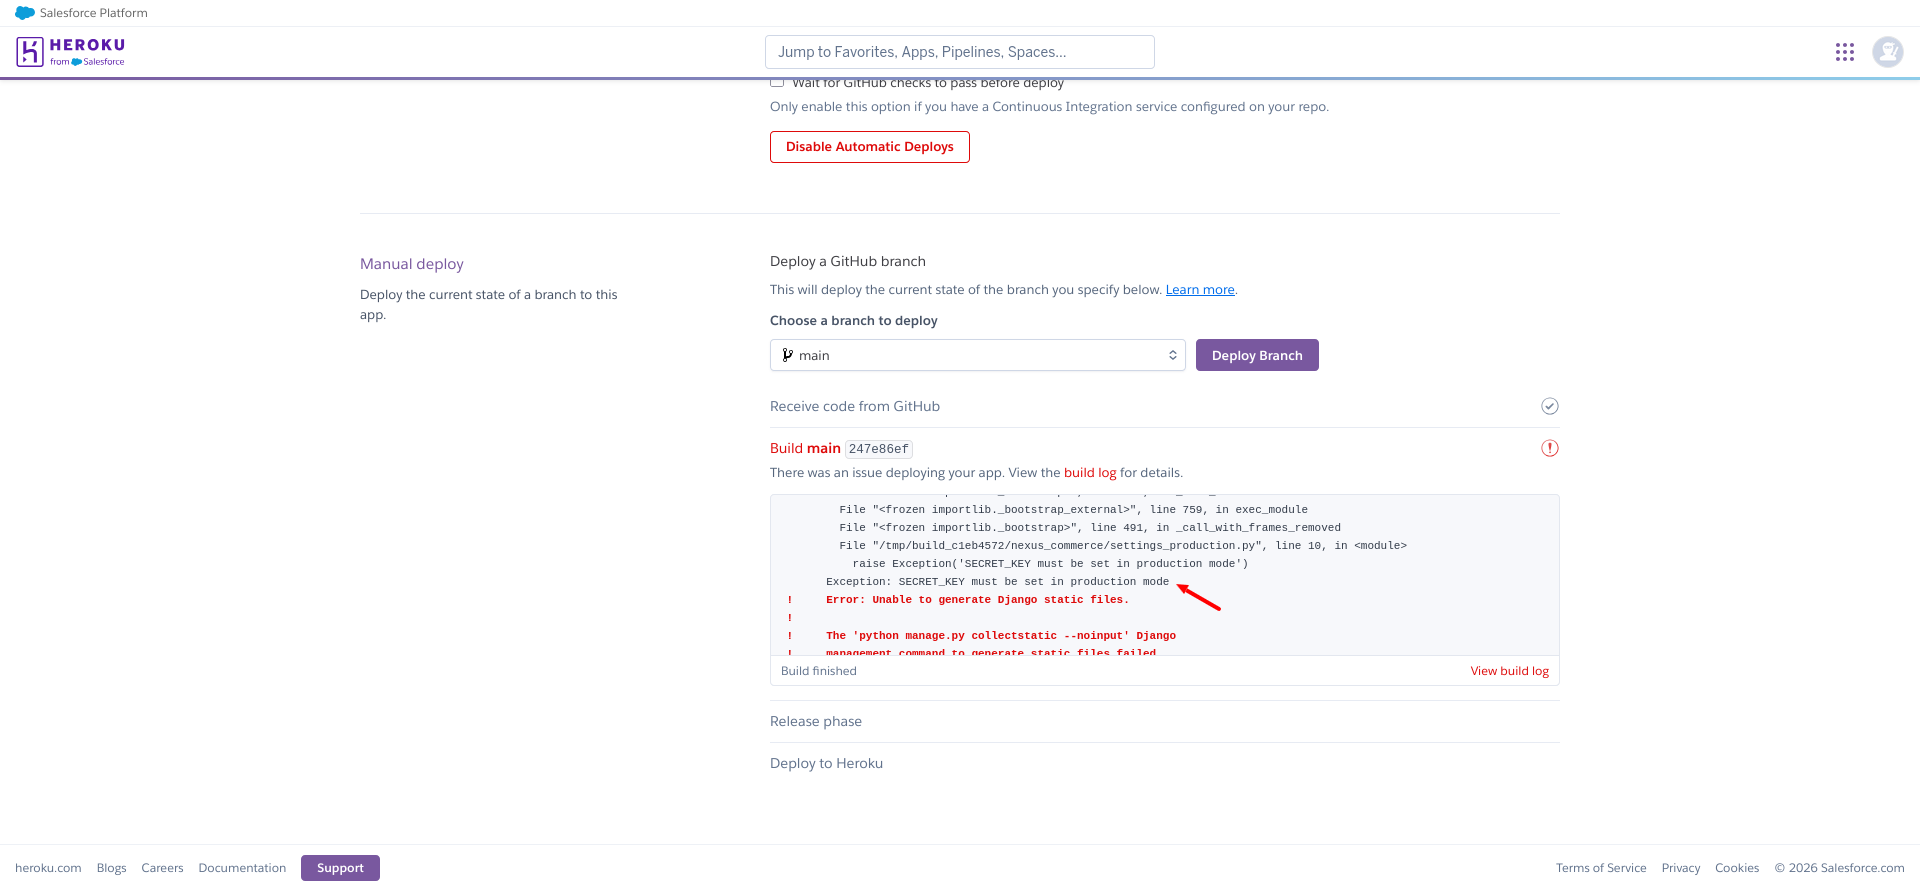Open the Blogs footer link
The image size is (1920, 891).
112,868
